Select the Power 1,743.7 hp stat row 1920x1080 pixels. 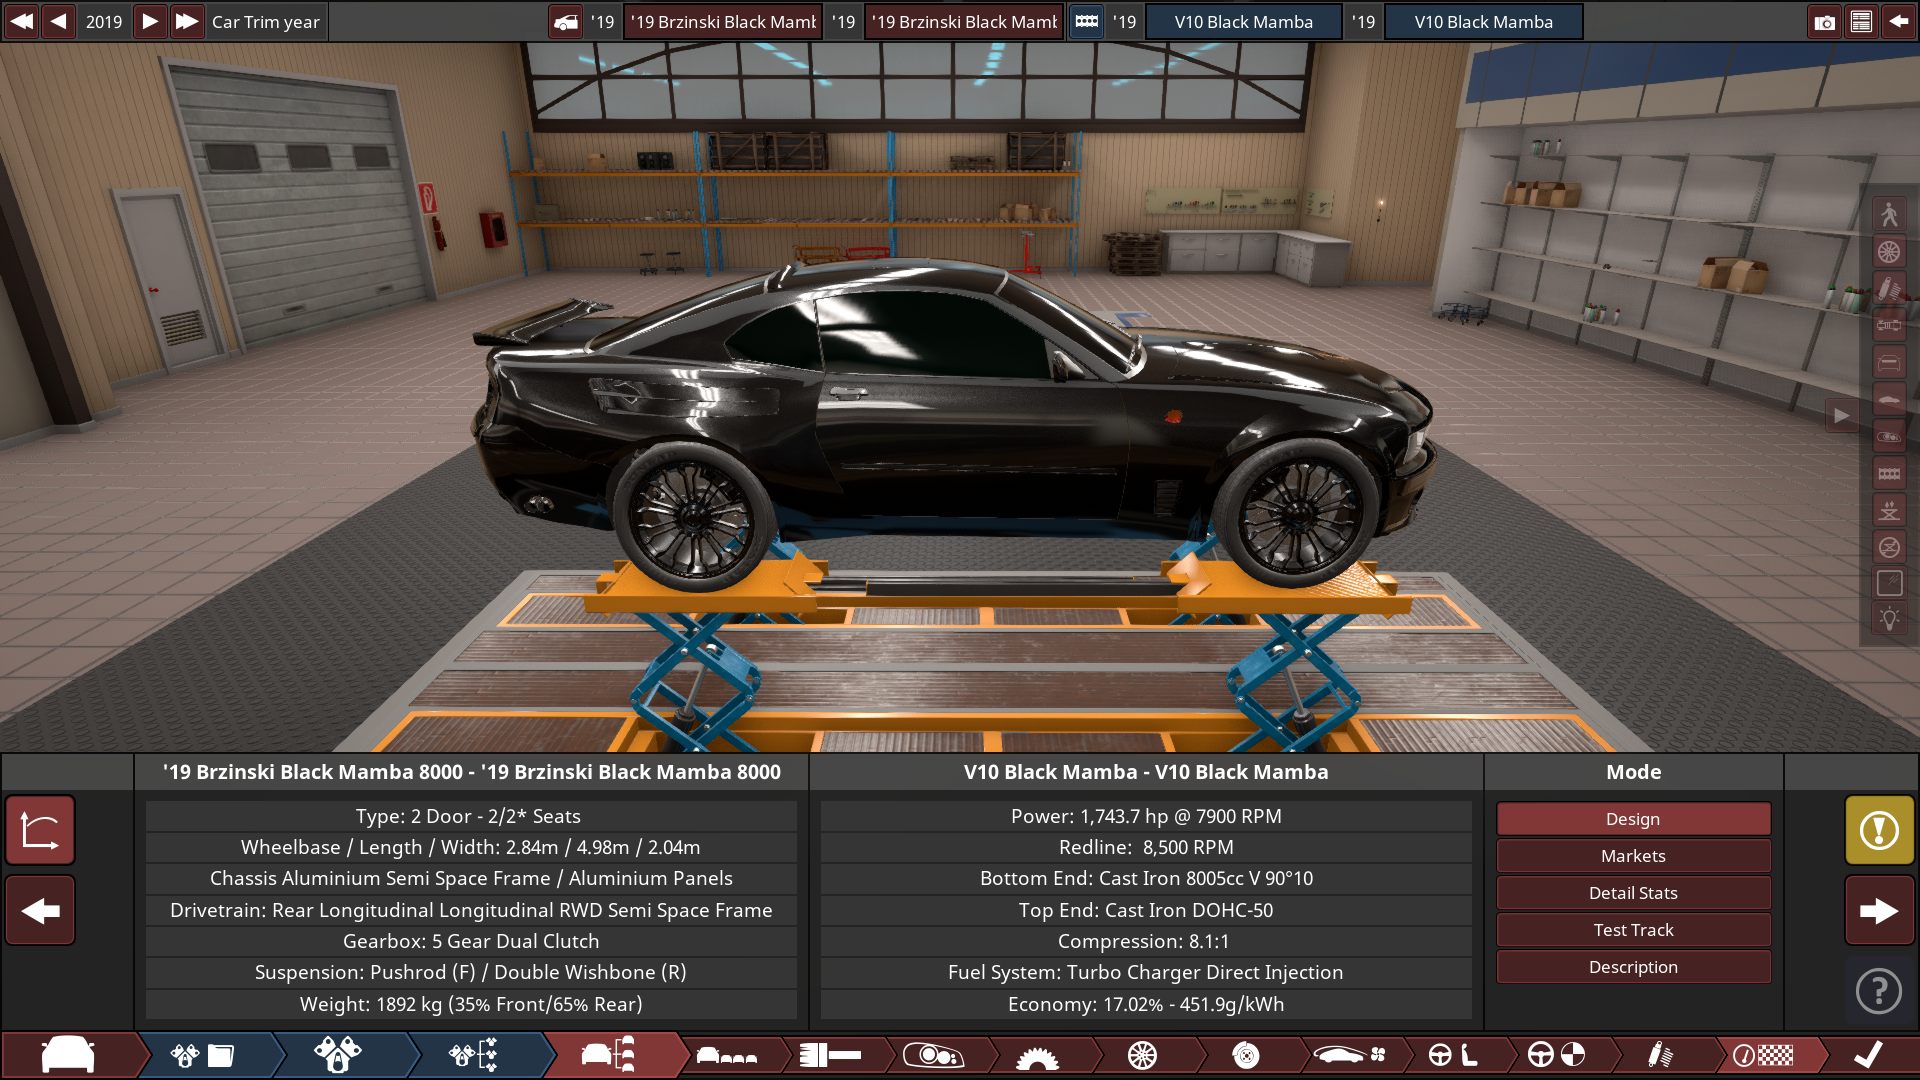(1146, 816)
